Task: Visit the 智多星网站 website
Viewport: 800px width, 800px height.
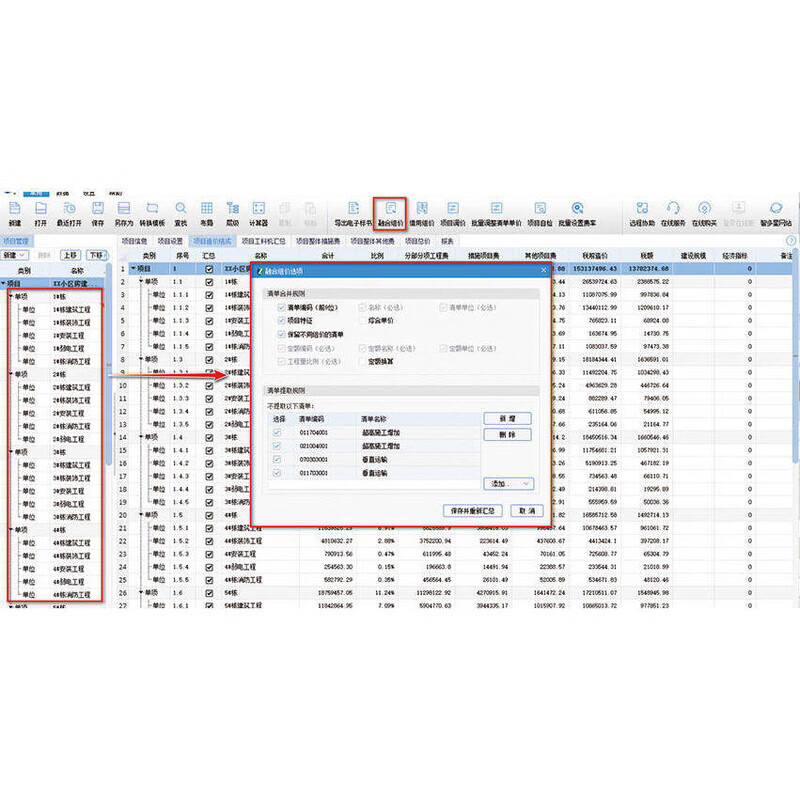Action: pyautogui.click(x=774, y=208)
